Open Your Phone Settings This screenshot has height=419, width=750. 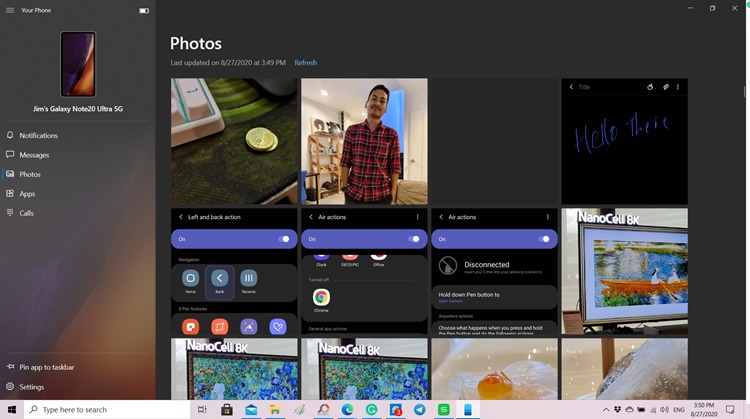click(78, 386)
